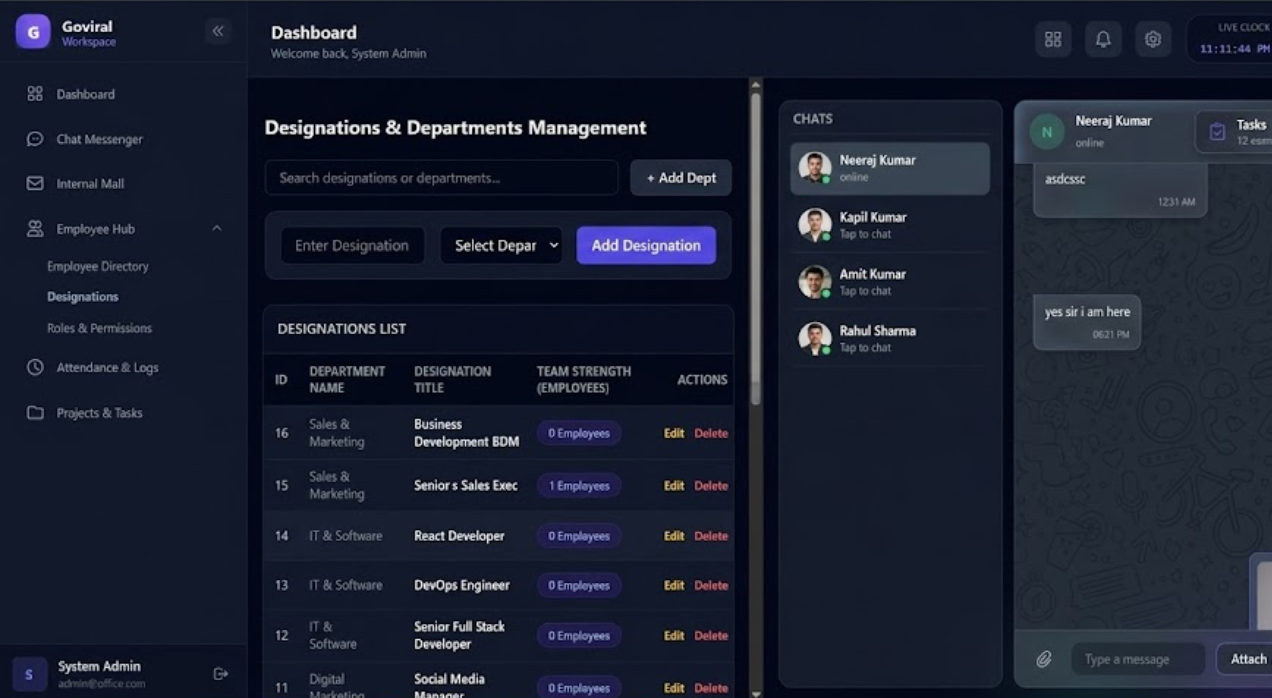Screen dimensions: 1272x698
Task: Edit the Business Development BDM designation
Action: click(x=674, y=433)
